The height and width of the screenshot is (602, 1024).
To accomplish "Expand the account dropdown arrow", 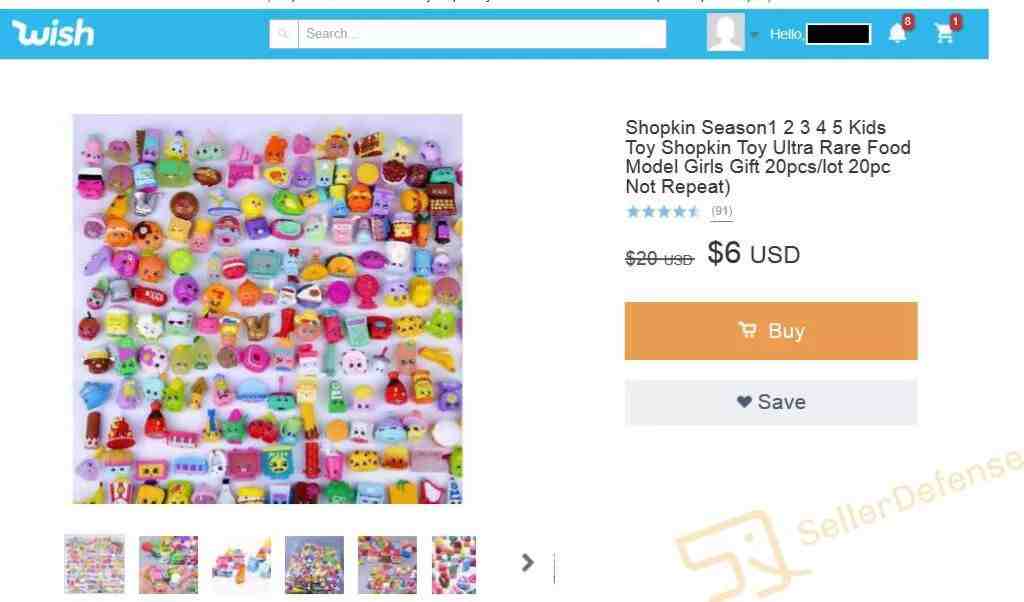I will [754, 35].
